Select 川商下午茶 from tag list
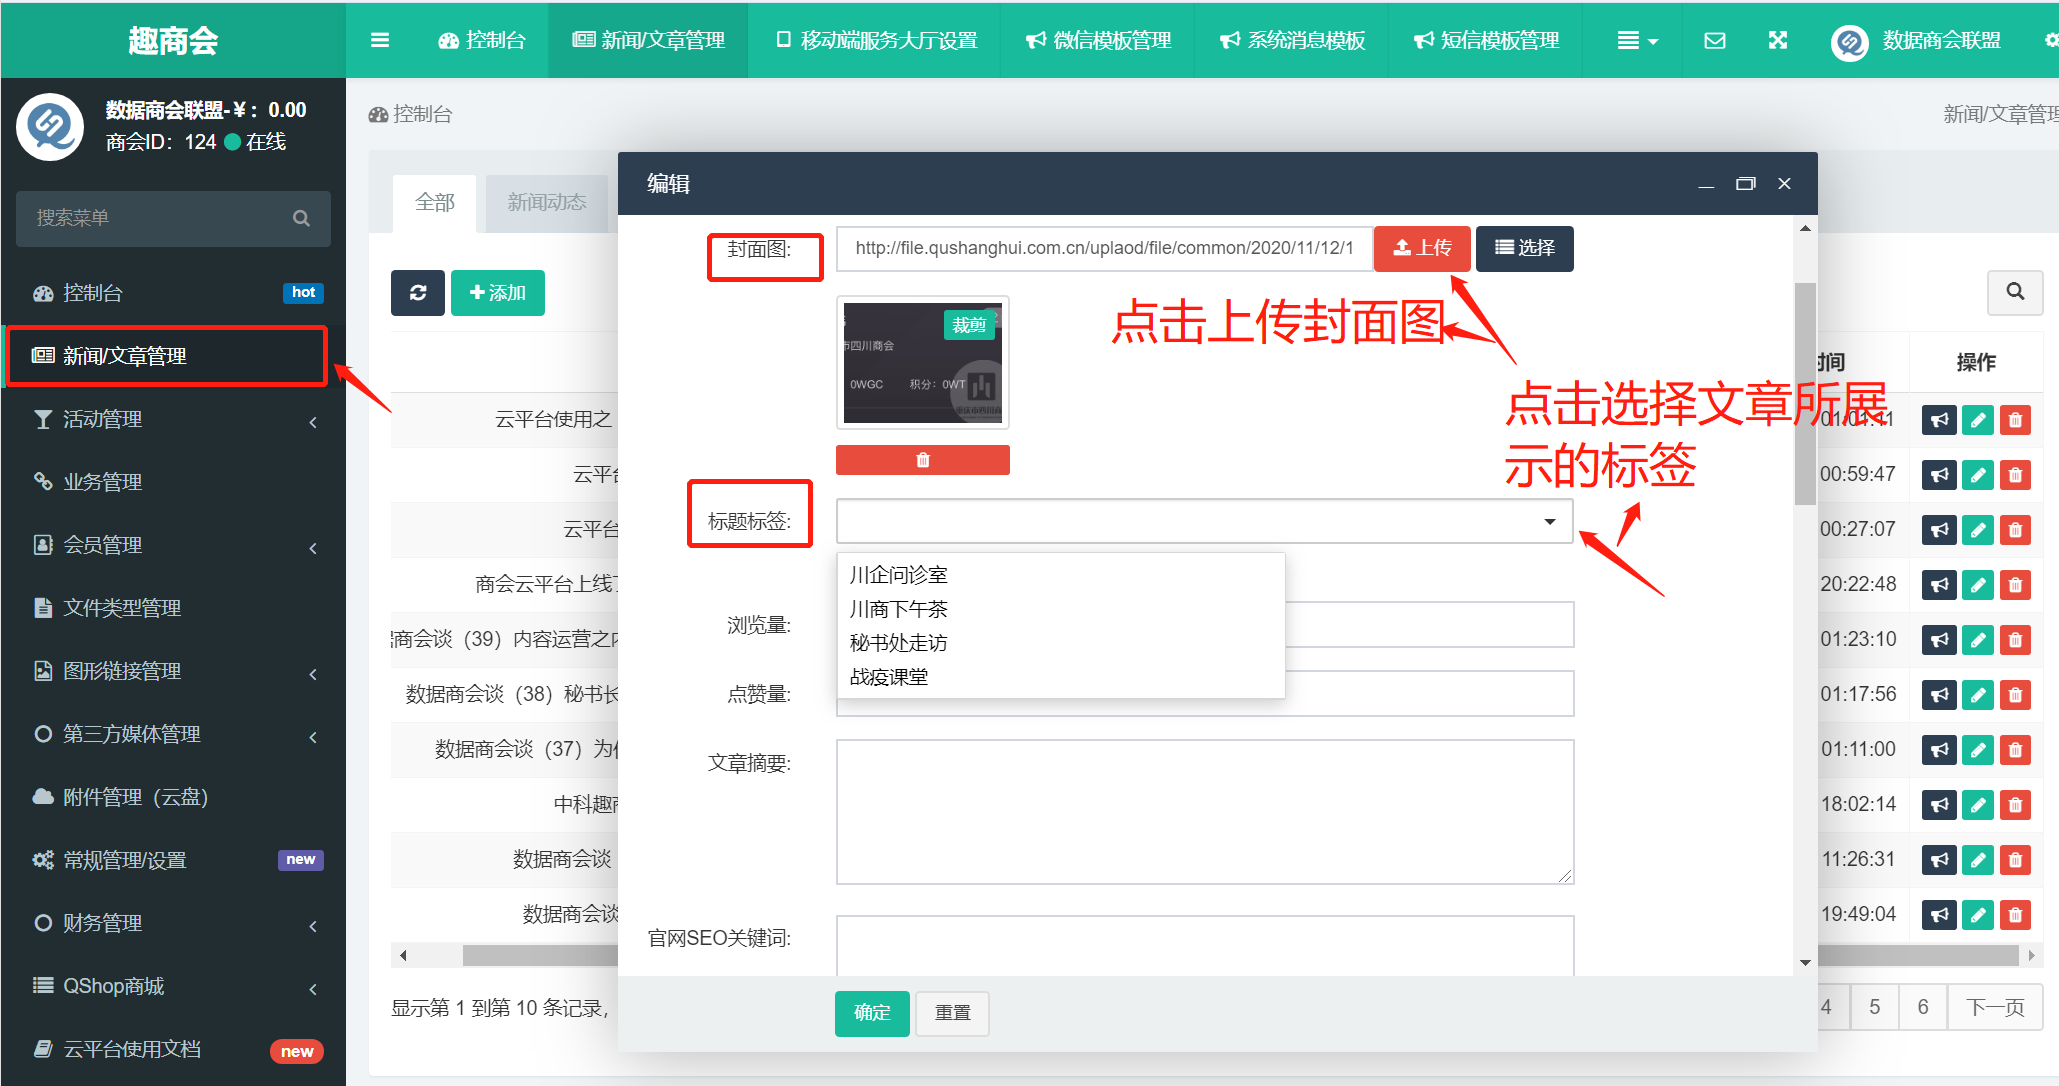This screenshot has height=1086, width=2059. 898,609
